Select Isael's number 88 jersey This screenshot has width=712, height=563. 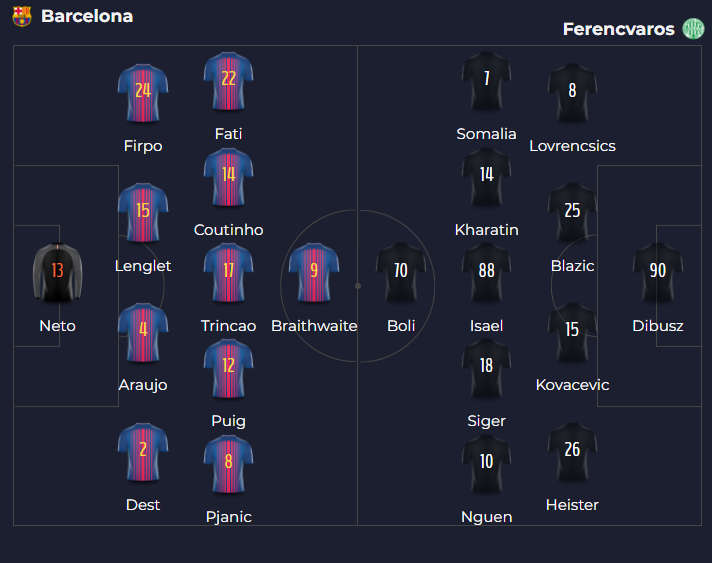tap(486, 272)
